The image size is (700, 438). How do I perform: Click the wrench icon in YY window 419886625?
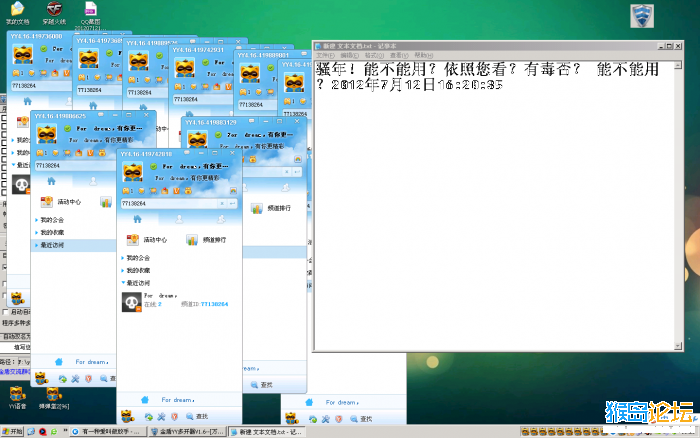(75, 379)
